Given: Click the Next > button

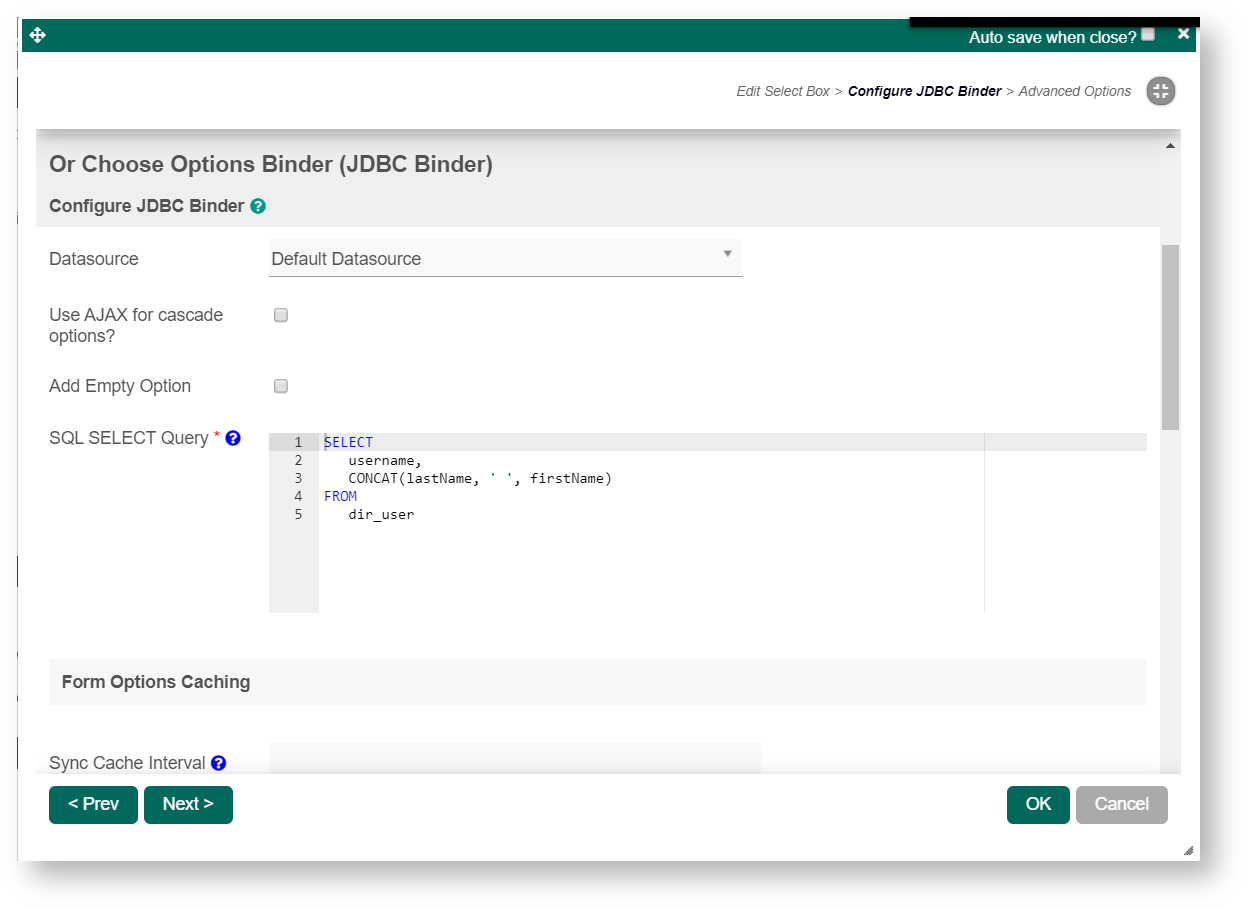Looking at the screenshot, I should [188, 804].
